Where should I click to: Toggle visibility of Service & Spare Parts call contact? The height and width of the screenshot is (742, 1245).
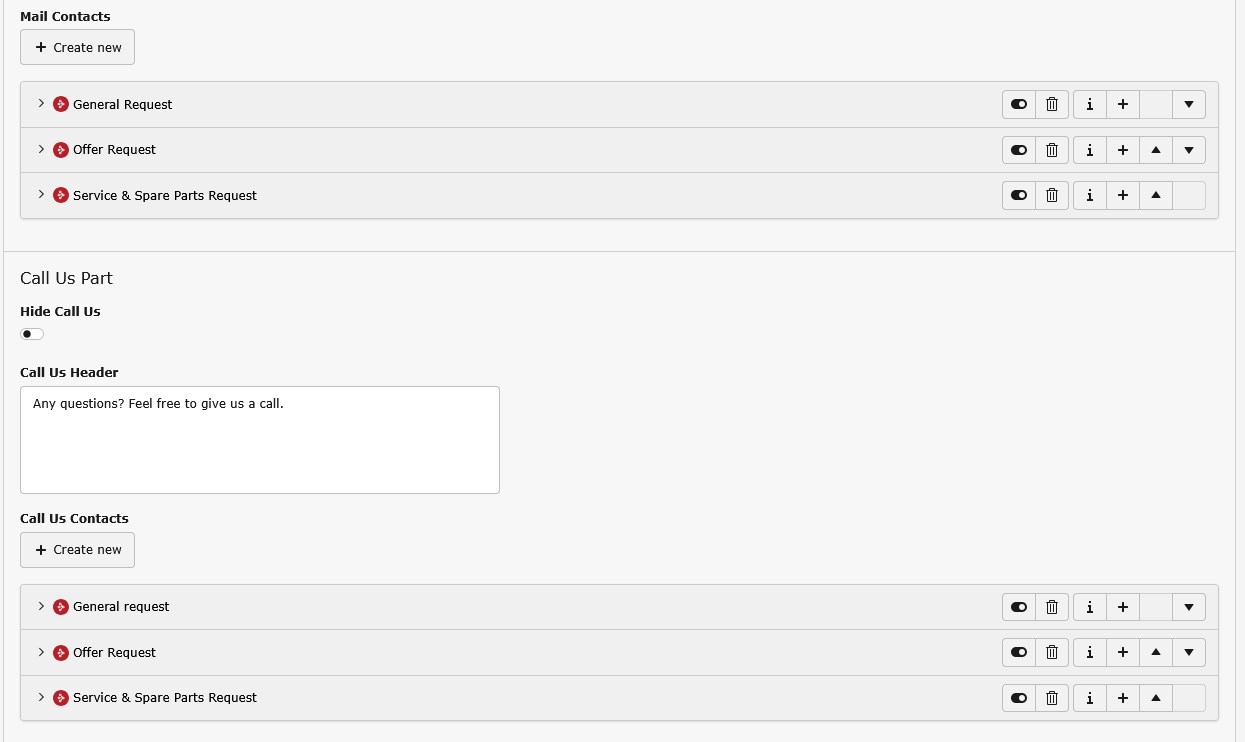point(1019,697)
